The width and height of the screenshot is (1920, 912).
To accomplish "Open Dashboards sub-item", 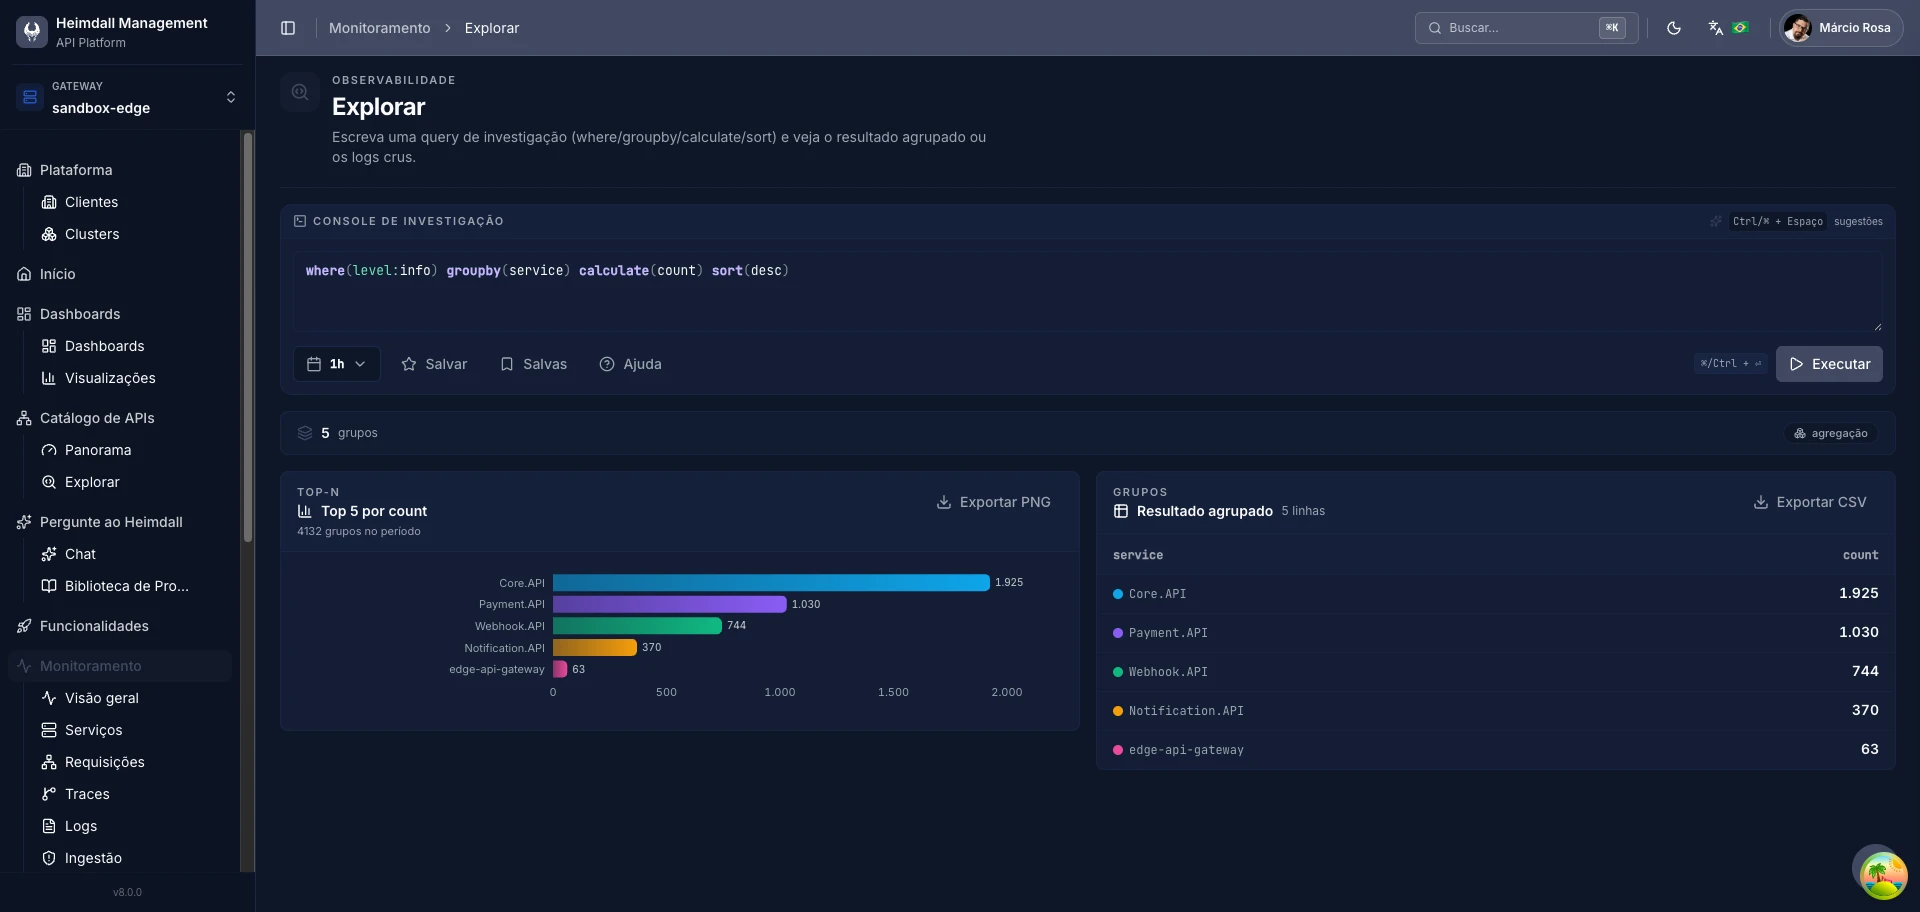I will 104,346.
